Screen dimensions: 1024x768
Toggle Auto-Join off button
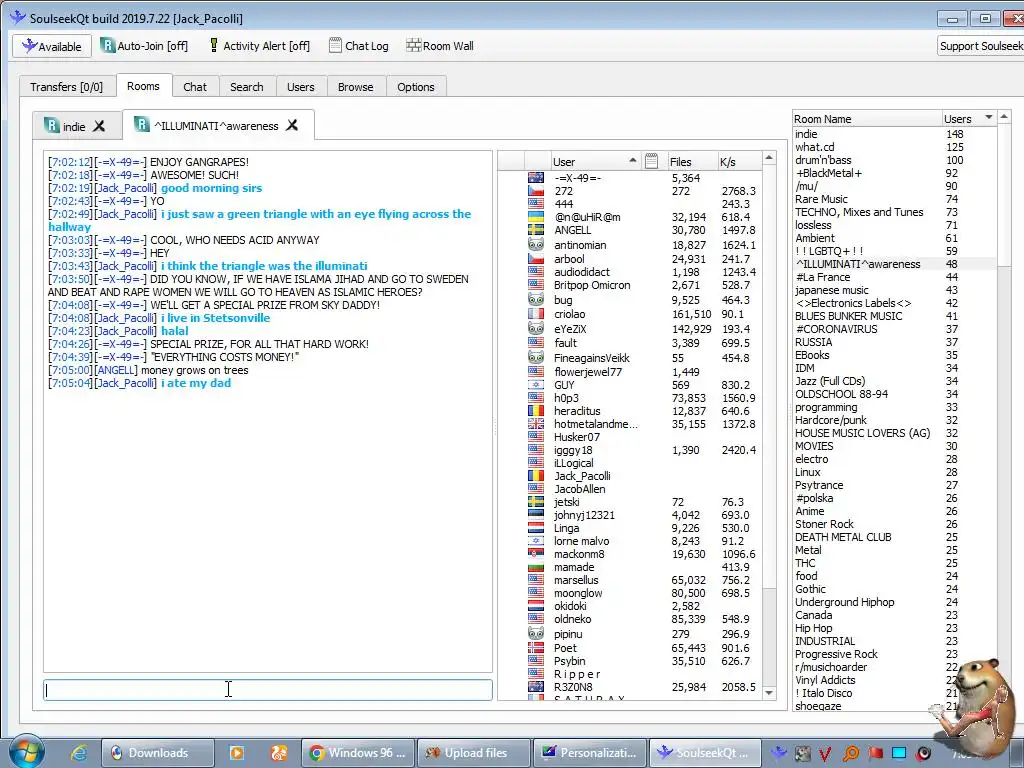144,46
